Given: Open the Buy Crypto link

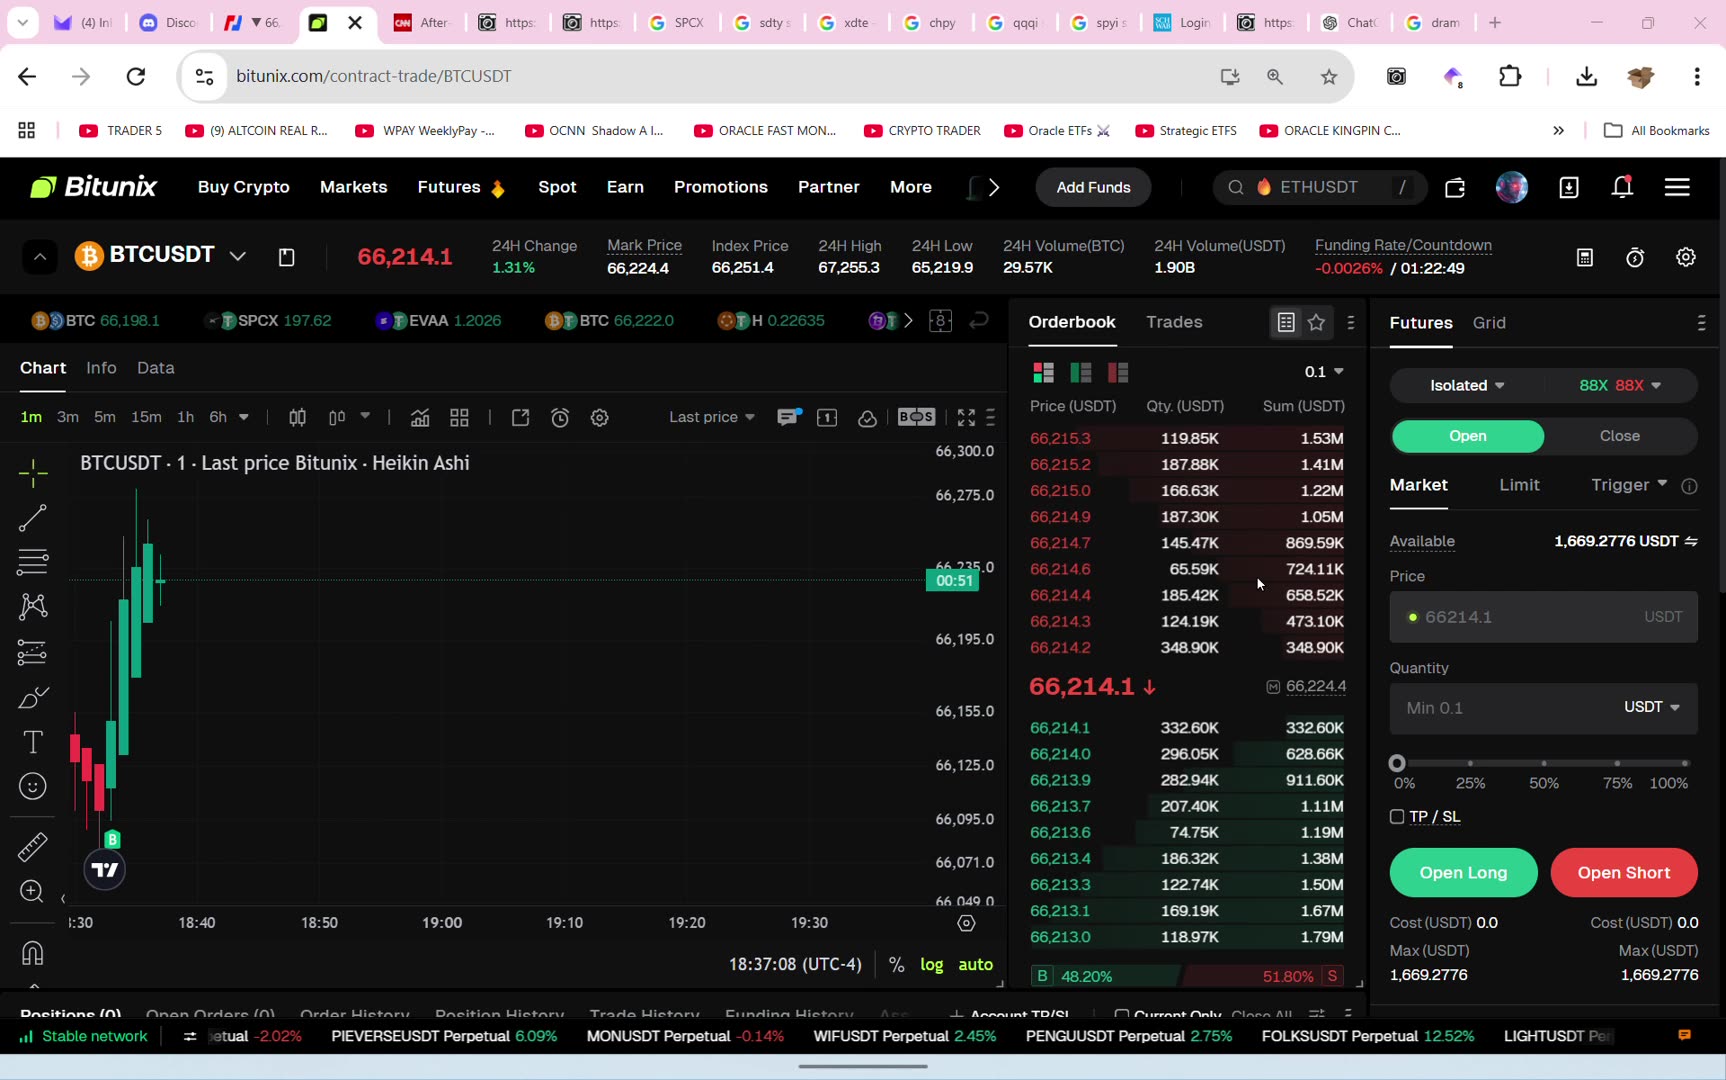Looking at the screenshot, I should [244, 187].
